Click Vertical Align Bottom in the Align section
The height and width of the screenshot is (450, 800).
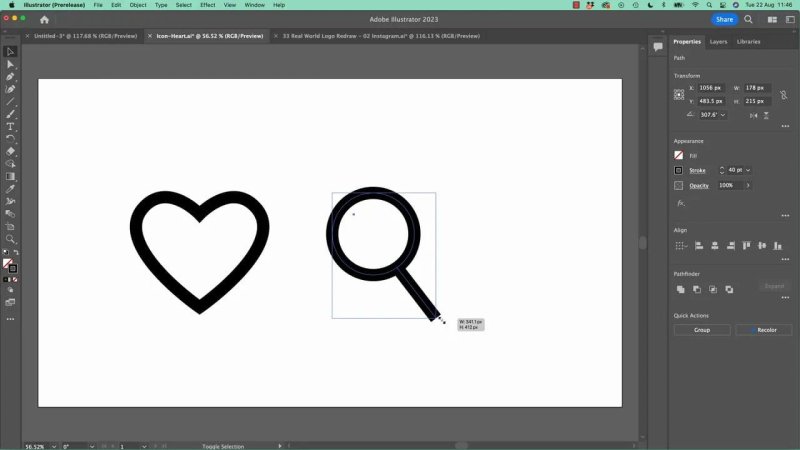778,246
